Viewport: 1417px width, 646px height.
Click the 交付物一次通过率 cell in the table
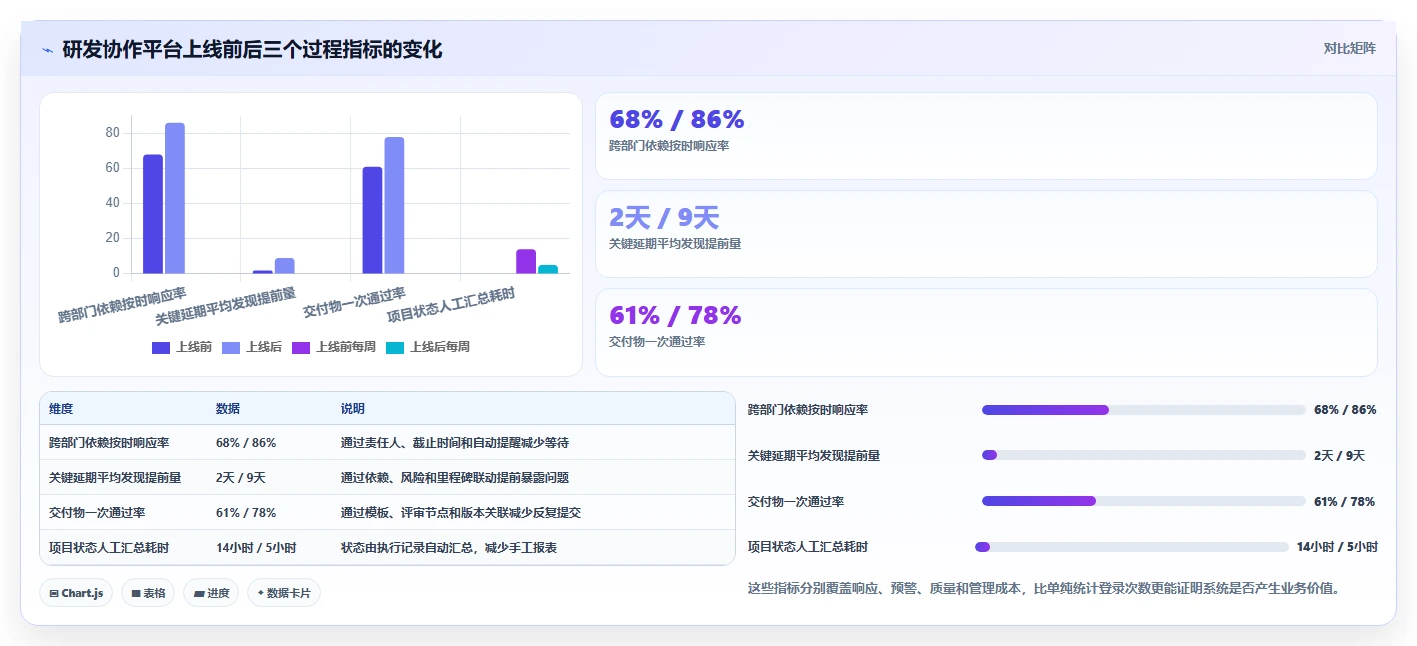[97, 512]
